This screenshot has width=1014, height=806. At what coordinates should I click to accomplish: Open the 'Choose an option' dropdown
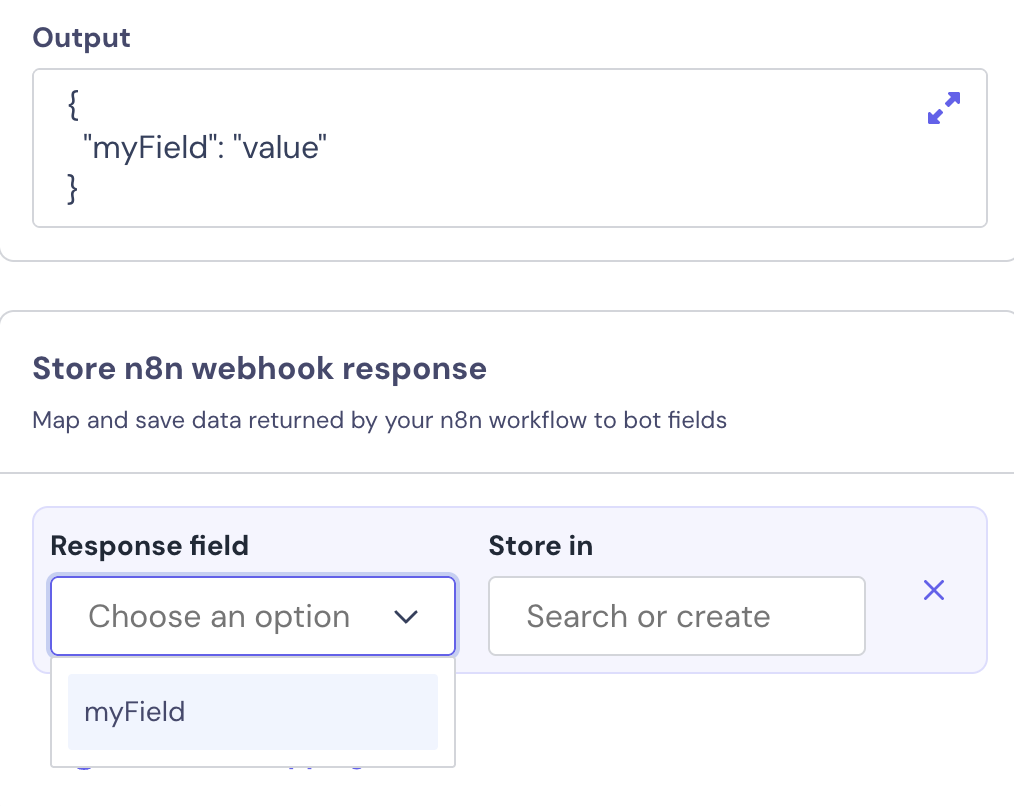(253, 616)
